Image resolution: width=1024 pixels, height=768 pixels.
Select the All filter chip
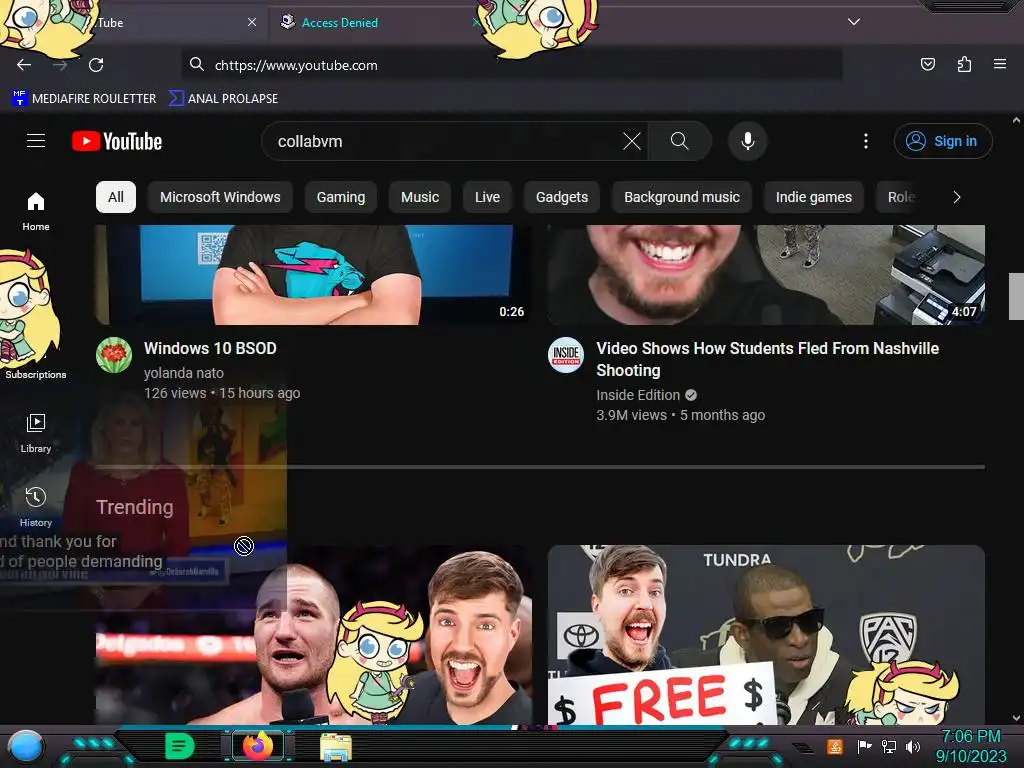116,197
